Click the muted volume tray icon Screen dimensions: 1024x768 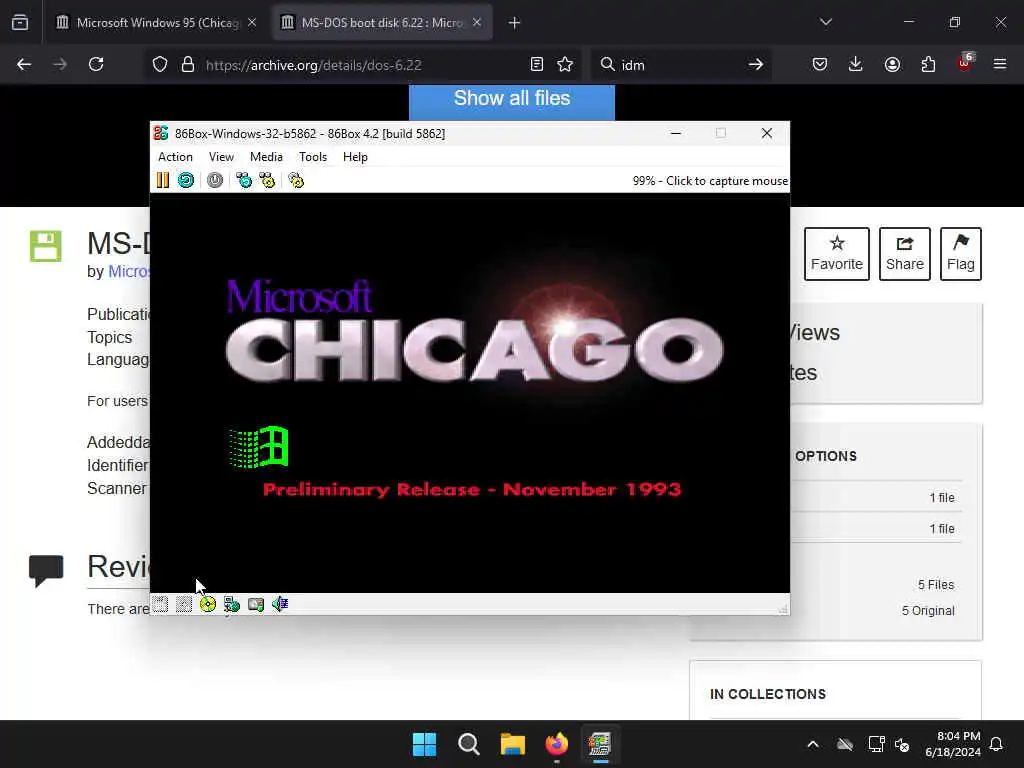(x=903, y=744)
